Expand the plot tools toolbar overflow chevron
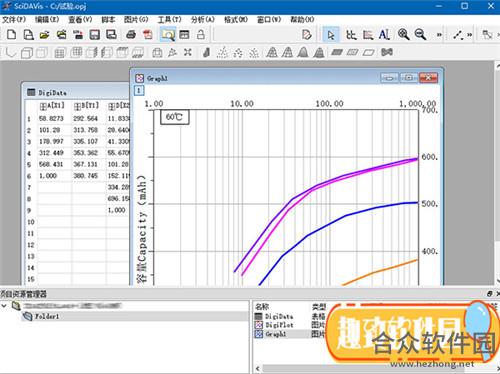Image resolution: width=500 pixels, height=374 pixels. [439, 34]
